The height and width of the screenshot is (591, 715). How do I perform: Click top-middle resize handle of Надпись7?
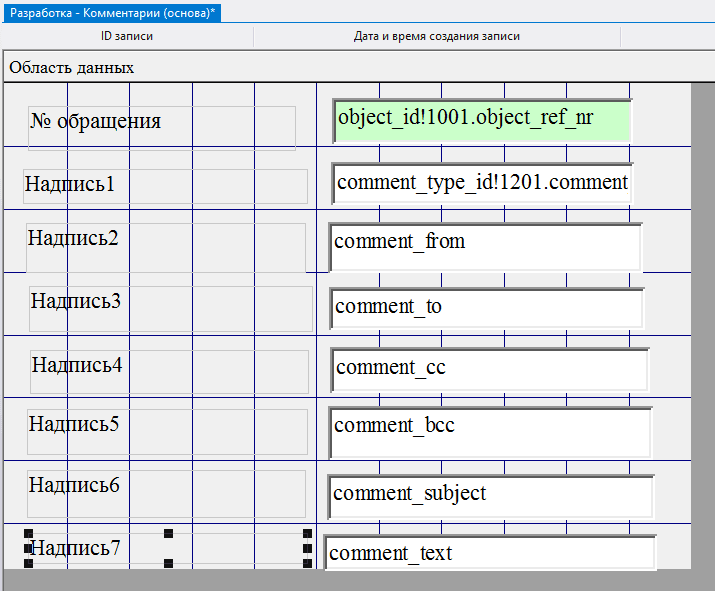(x=168, y=534)
